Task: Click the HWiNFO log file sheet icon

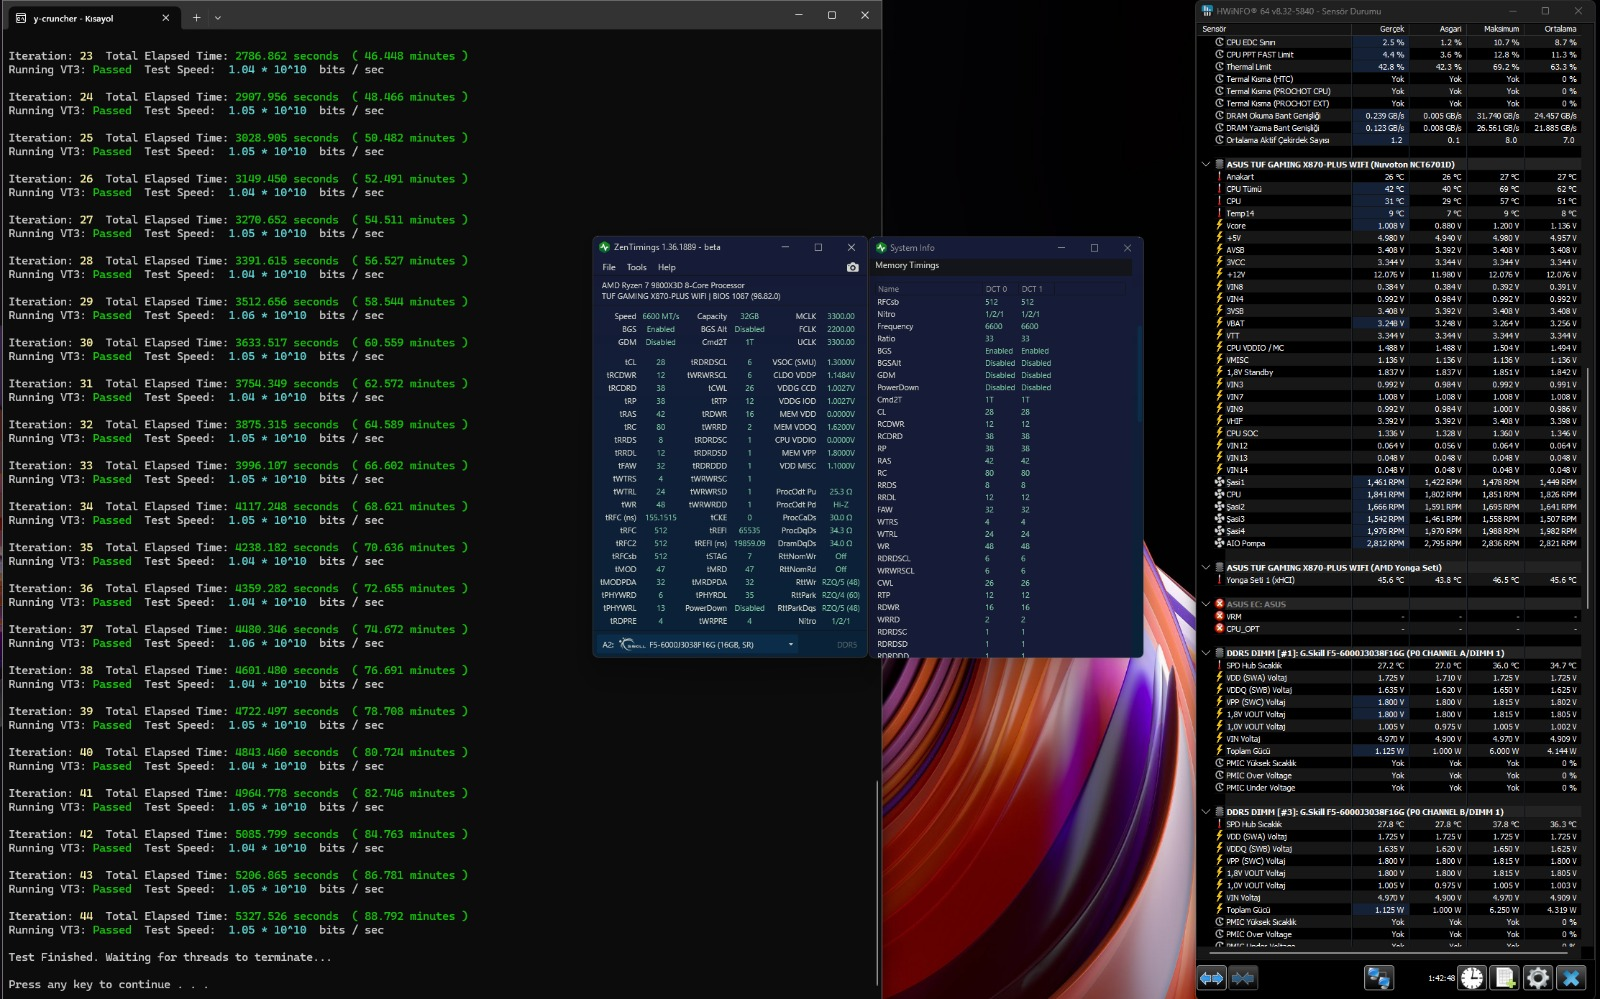Action: (x=1504, y=978)
